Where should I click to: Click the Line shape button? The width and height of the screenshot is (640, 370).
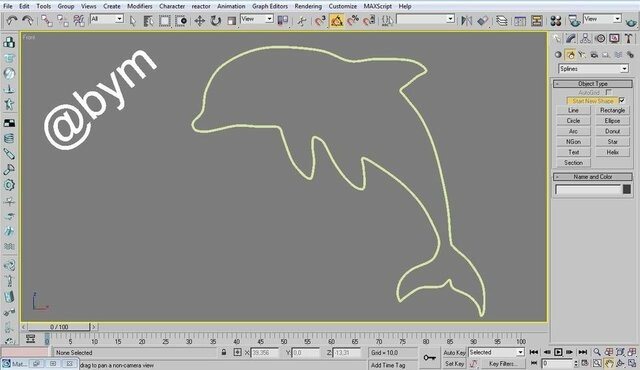[x=573, y=110]
